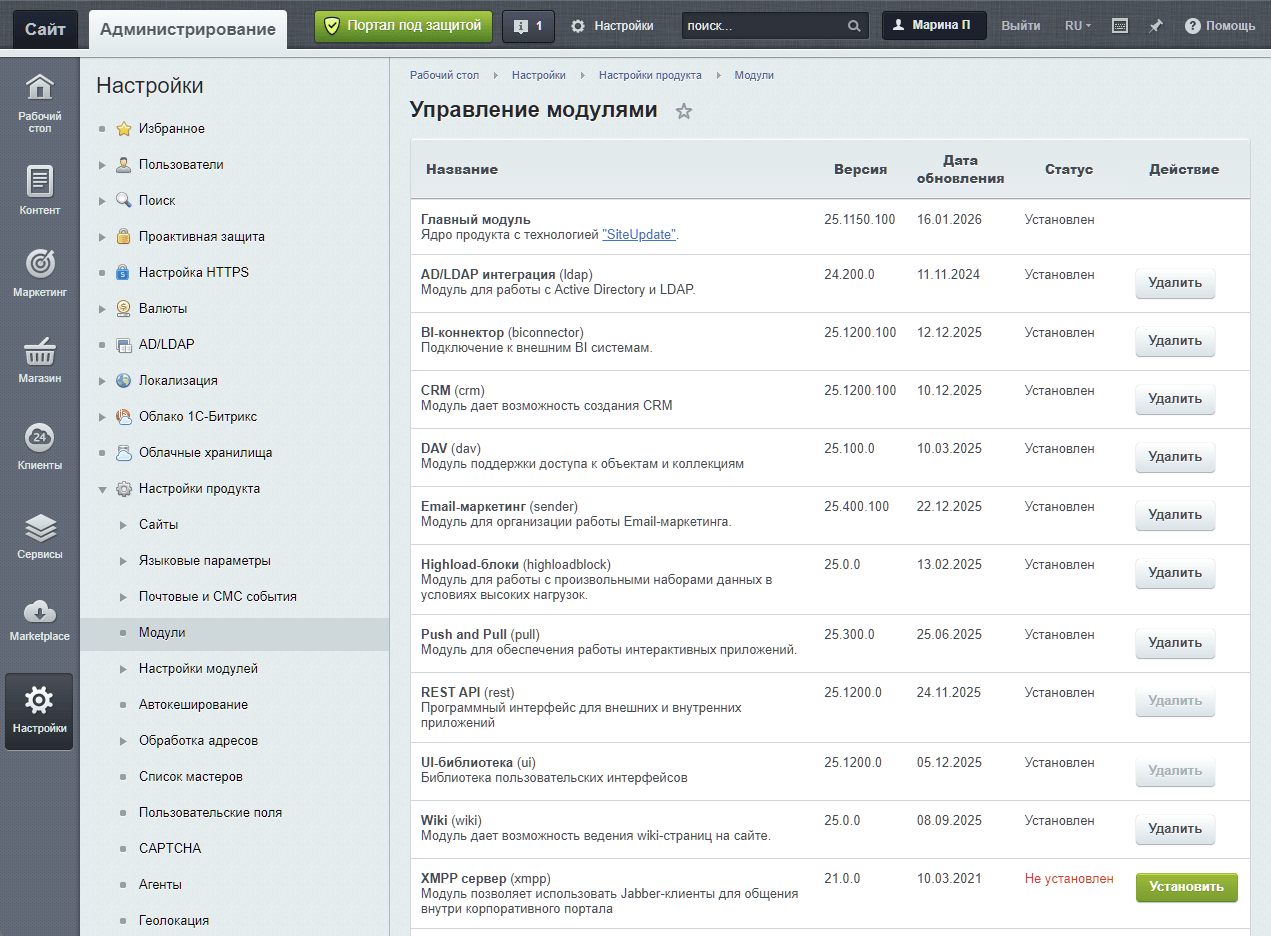This screenshot has height=936, width=1271.
Task: Click Удалить for the AD/LDAP интеграция module
Action: point(1175,283)
